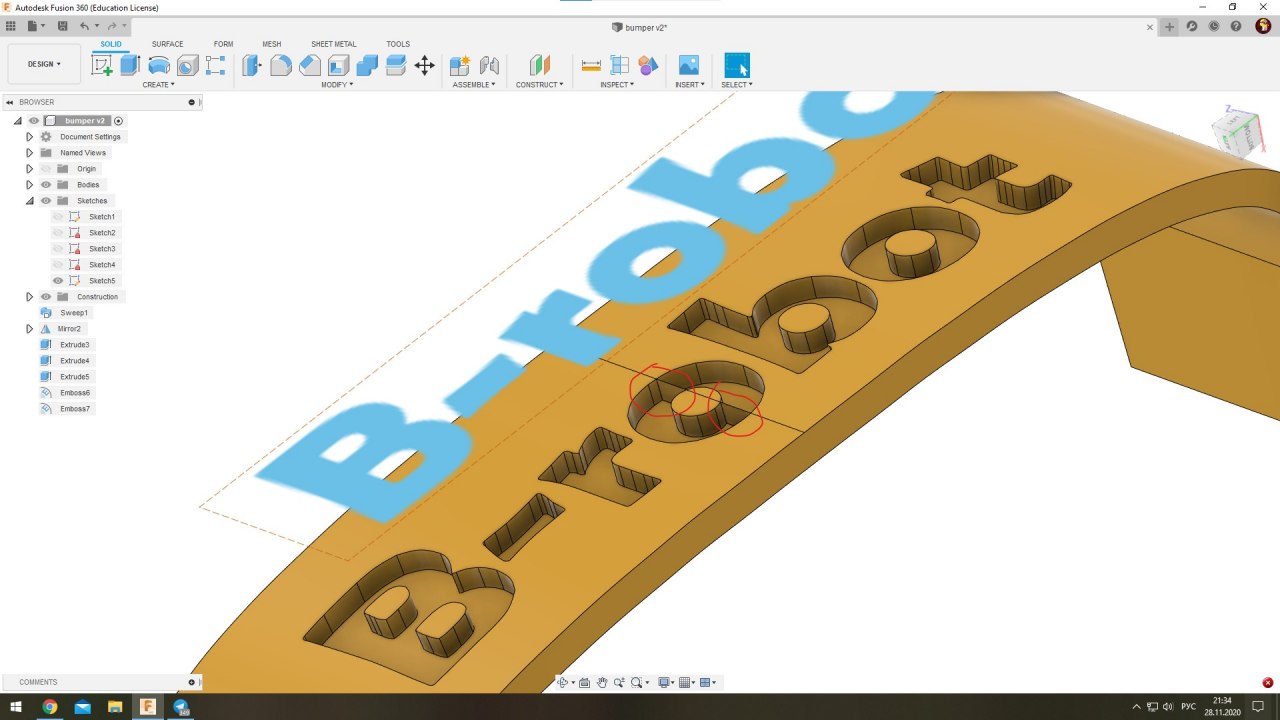Viewport: 1280px width, 720px height.
Task: Hide the Sketches folder
Action: point(46,201)
